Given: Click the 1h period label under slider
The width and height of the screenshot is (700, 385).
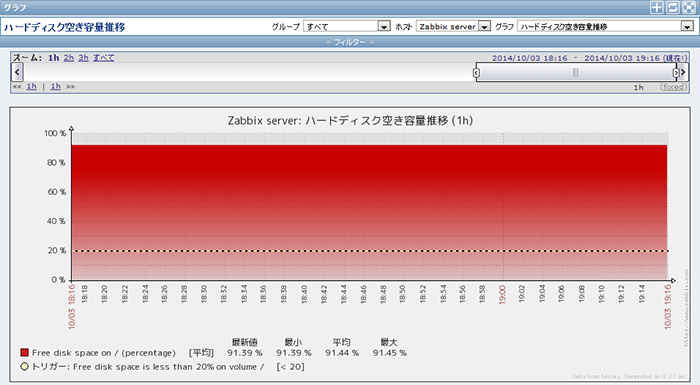Looking at the screenshot, I should pos(638,87).
